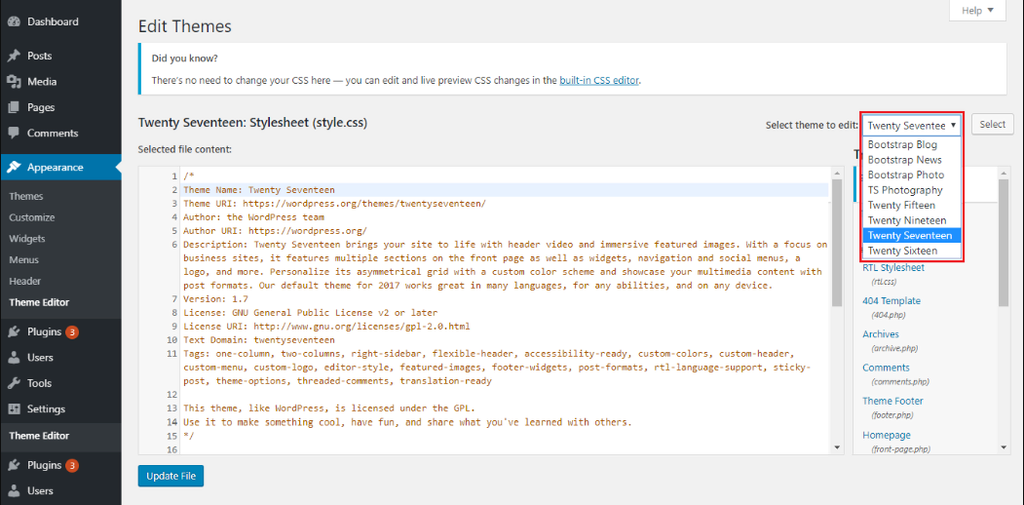Image resolution: width=1024 pixels, height=505 pixels.
Task: Click the 'Edit Themes' page heading
Action: (x=185, y=27)
